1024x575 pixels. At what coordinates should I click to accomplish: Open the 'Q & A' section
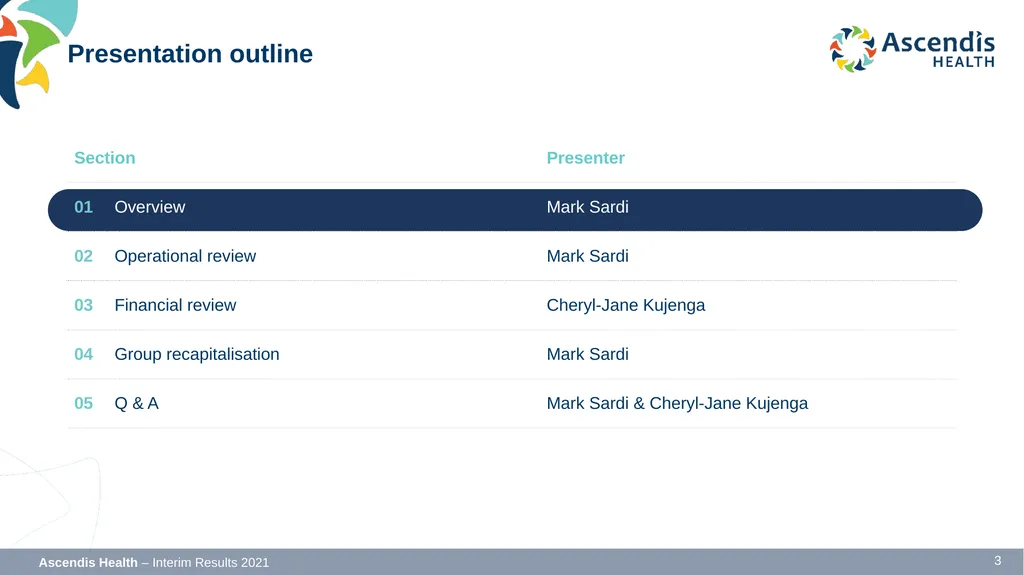click(136, 403)
